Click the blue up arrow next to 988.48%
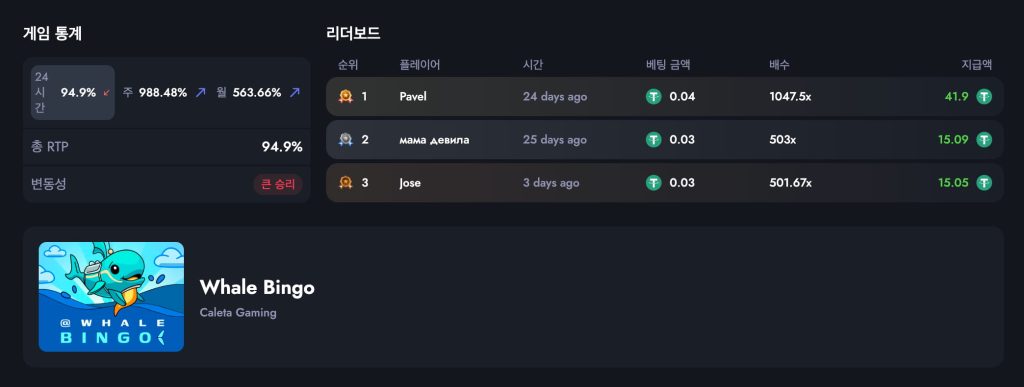 click(x=200, y=93)
